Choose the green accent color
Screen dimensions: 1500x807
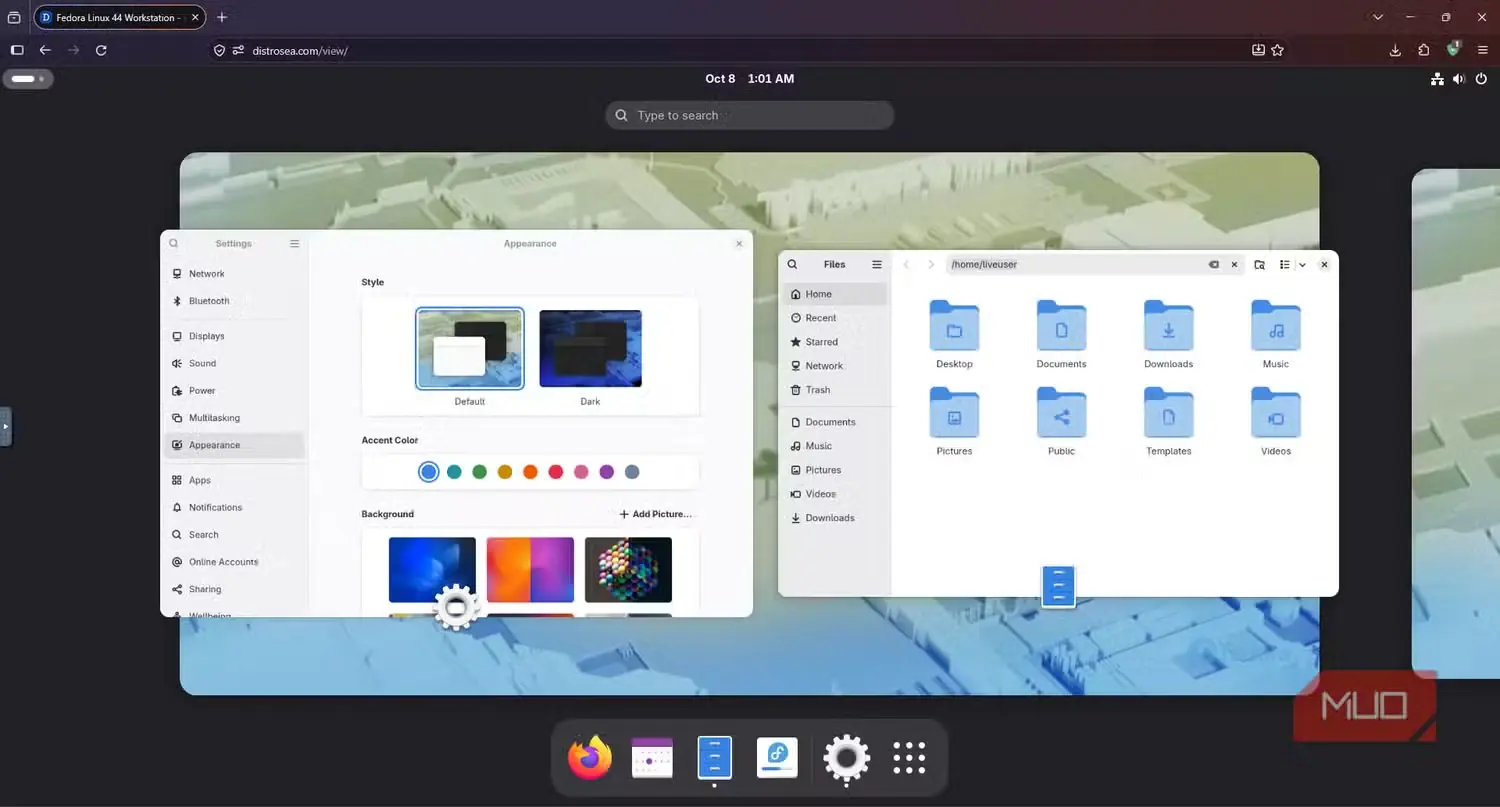(479, 472)
